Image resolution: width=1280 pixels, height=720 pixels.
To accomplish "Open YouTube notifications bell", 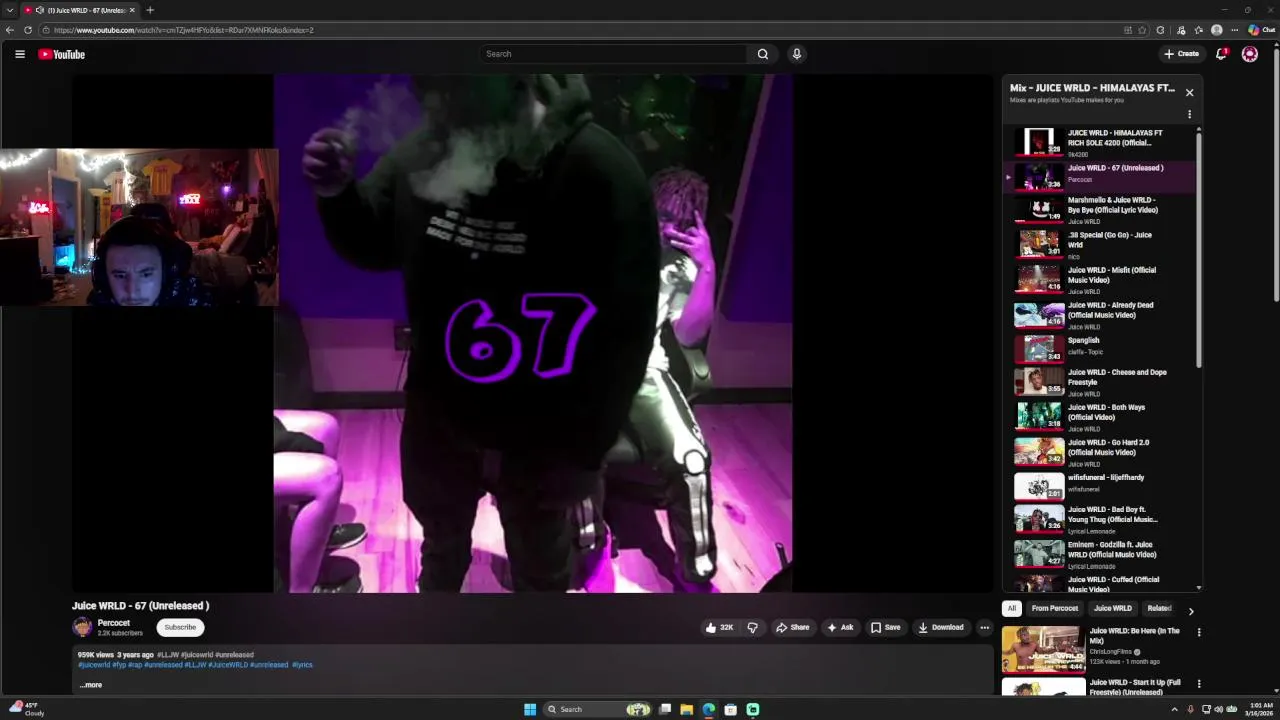I will click(x=1221, y=54).
